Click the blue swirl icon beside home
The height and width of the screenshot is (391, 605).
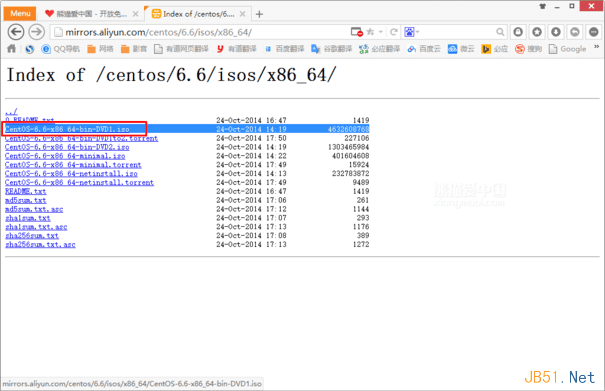pyautogui.click(x=29, y=49)
